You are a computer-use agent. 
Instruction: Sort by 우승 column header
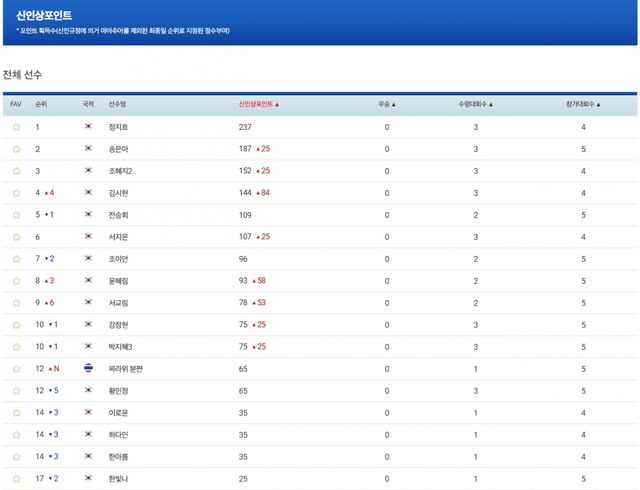386,104
